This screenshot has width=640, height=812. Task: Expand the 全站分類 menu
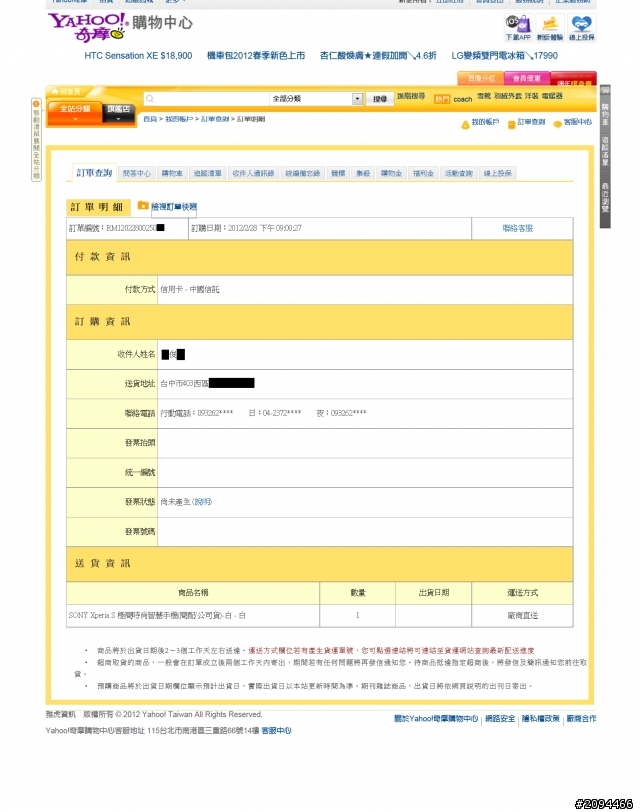click(75, 113)
